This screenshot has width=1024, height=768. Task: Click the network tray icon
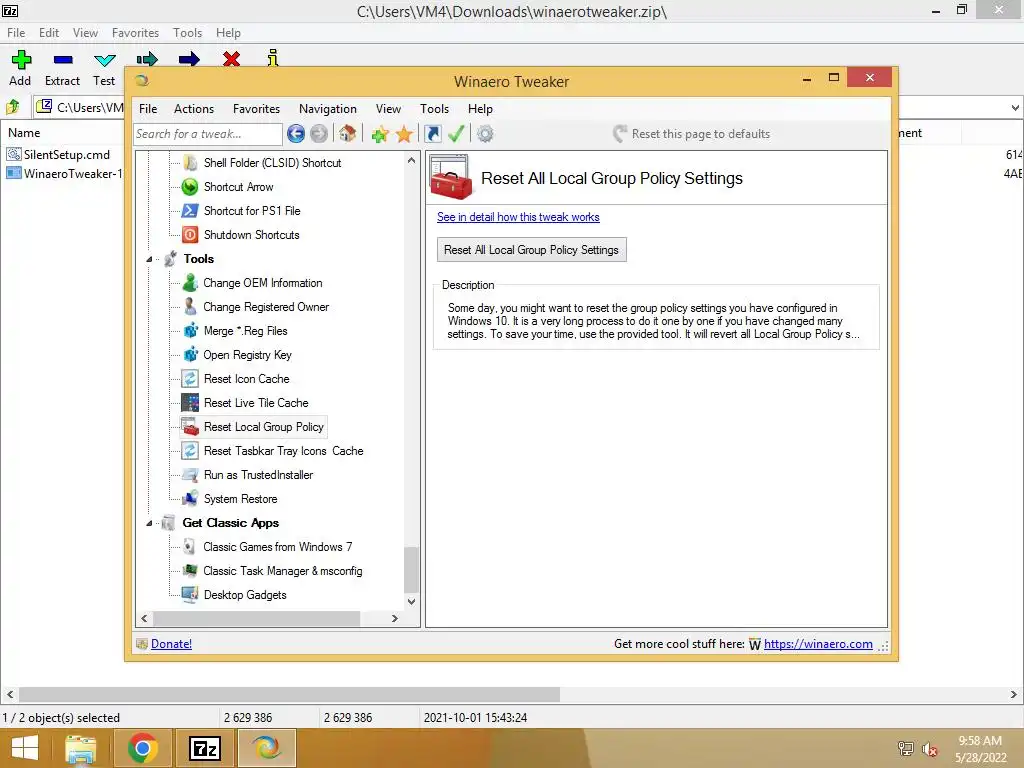(906, 749)
